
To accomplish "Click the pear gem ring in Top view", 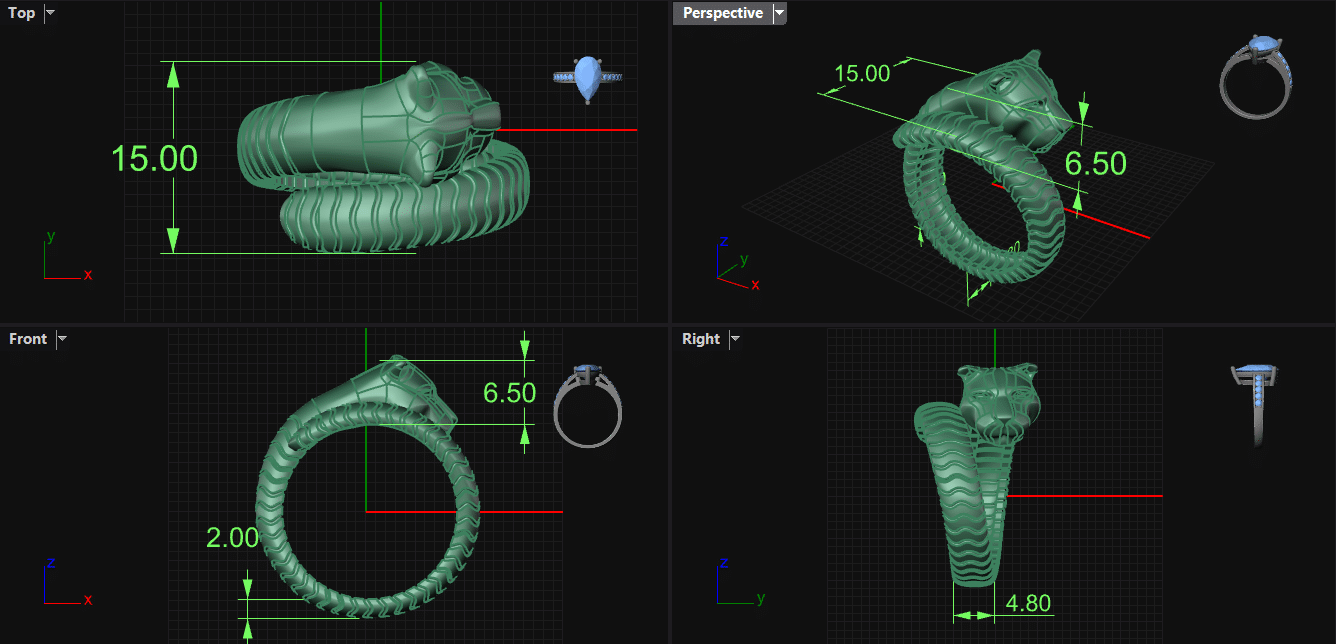I will click(587, 78).
